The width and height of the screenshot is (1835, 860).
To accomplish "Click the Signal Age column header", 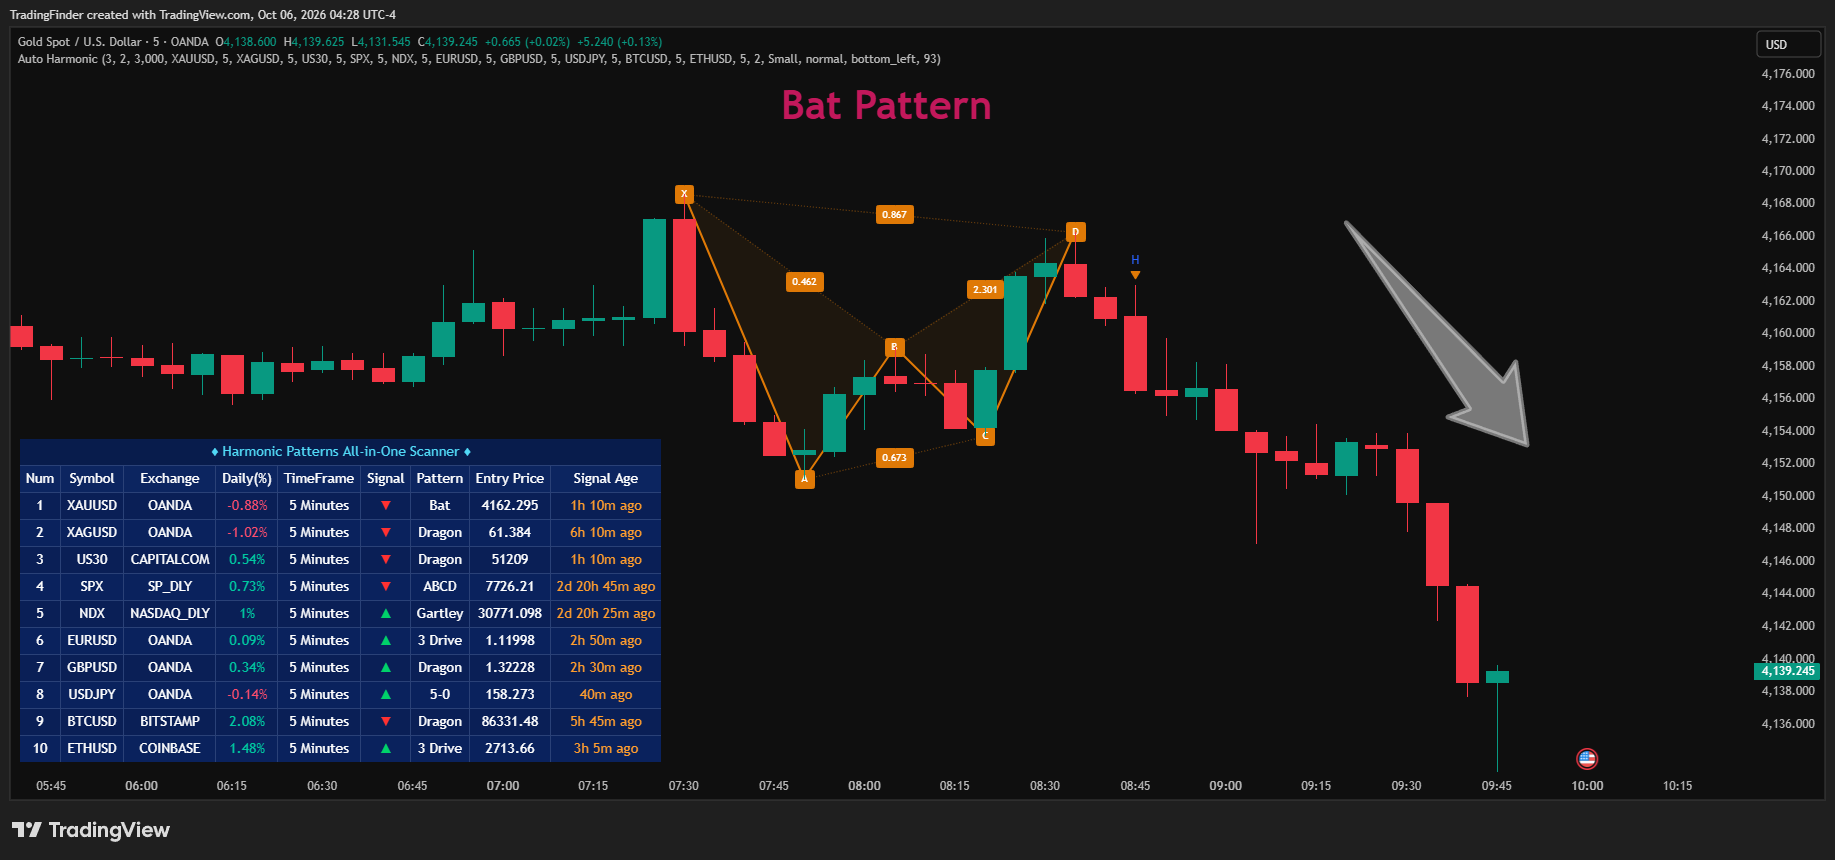I will (x=606, y=479).
